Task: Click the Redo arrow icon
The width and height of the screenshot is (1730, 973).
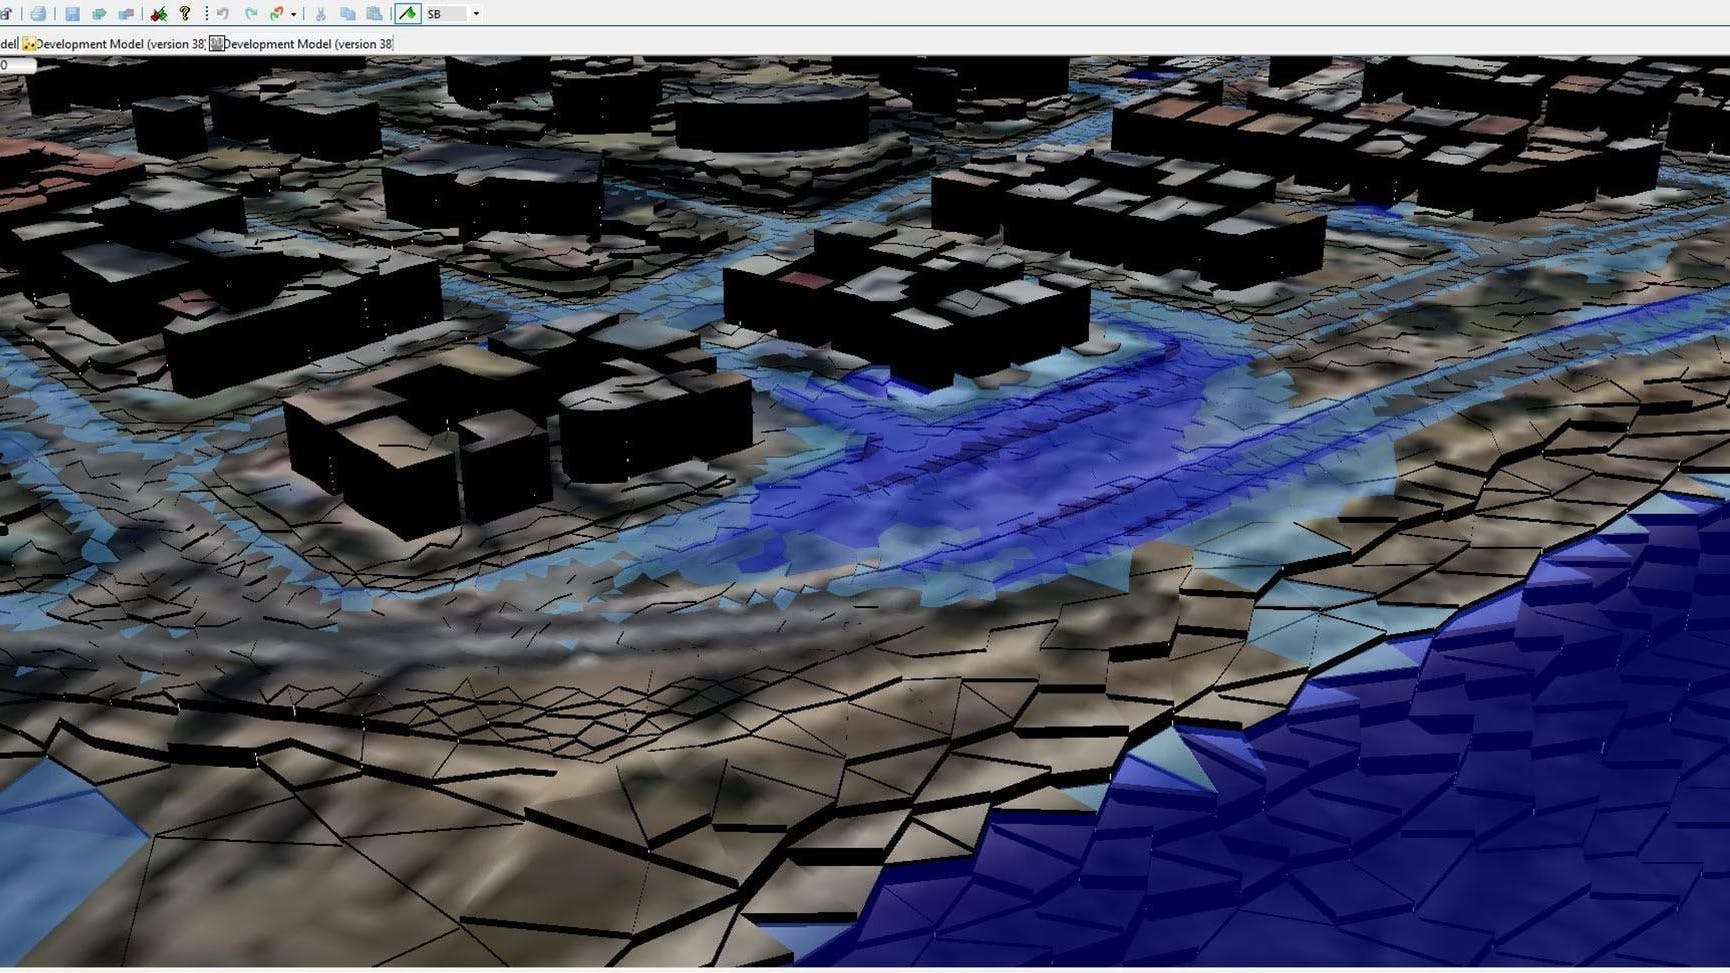Action: (250, 14)
